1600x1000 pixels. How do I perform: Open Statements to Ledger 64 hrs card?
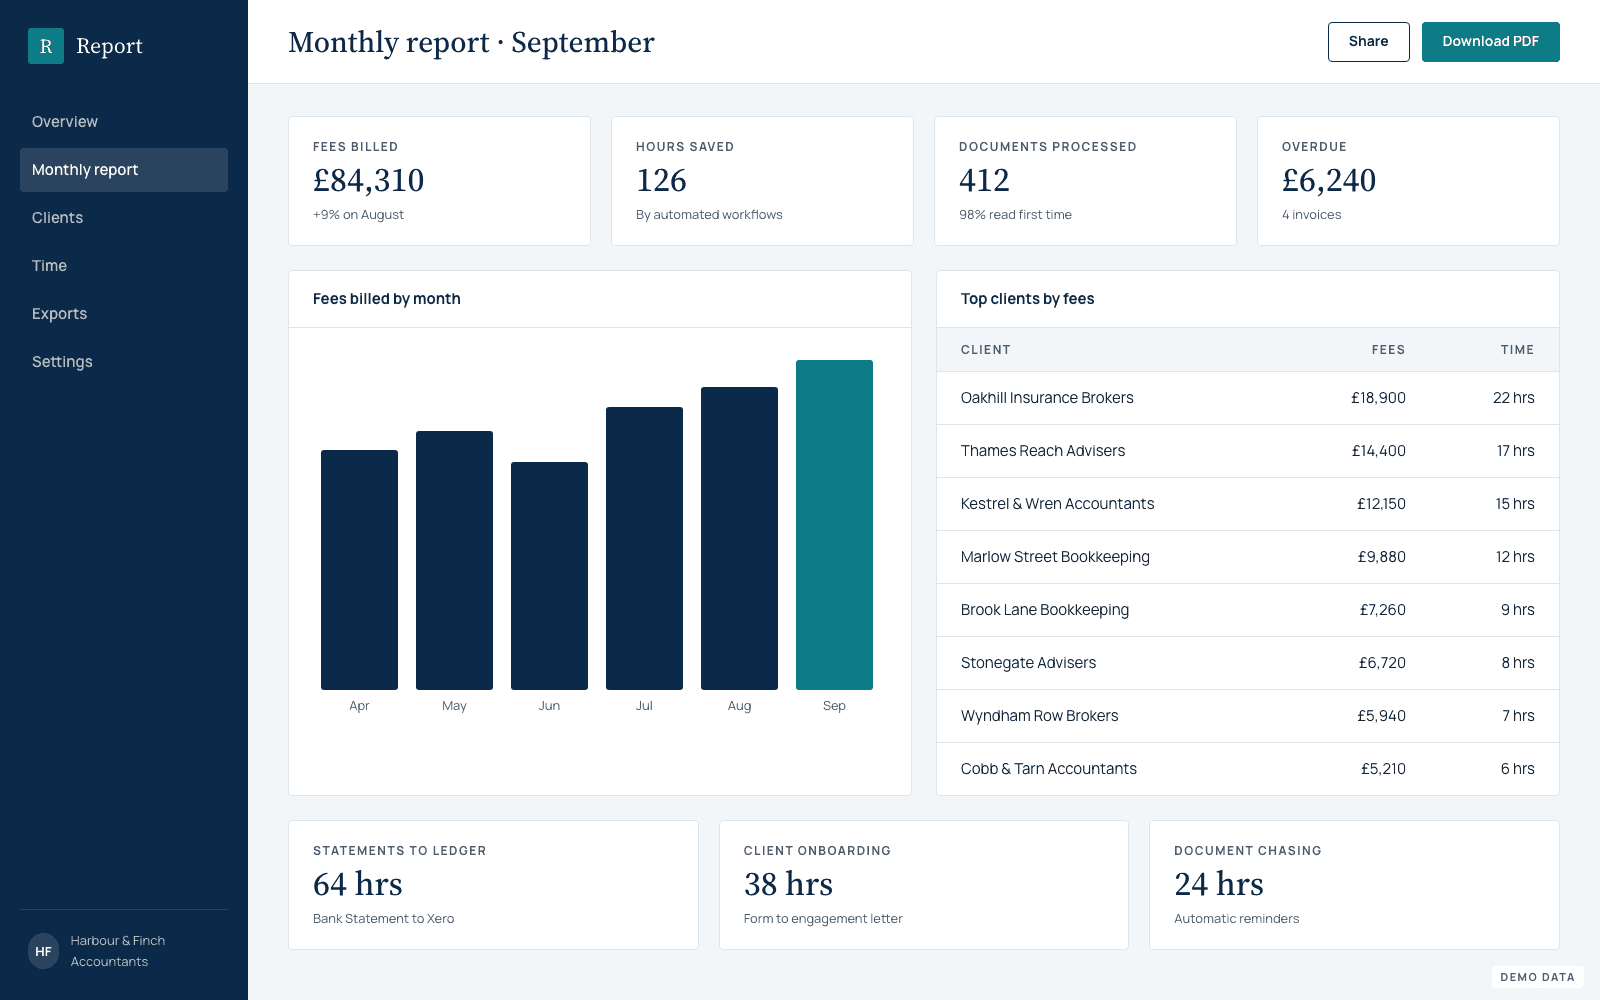[493, 885]
